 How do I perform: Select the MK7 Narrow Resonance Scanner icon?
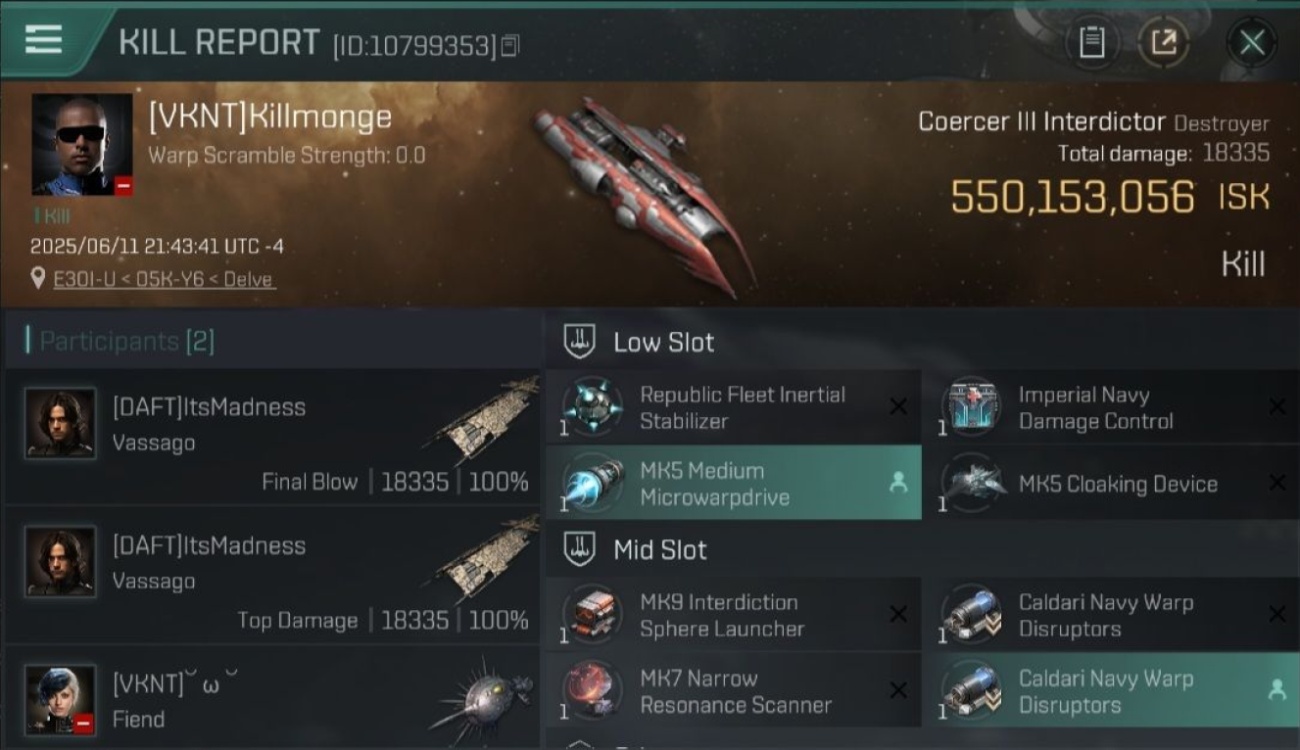(x=592, y=691)
